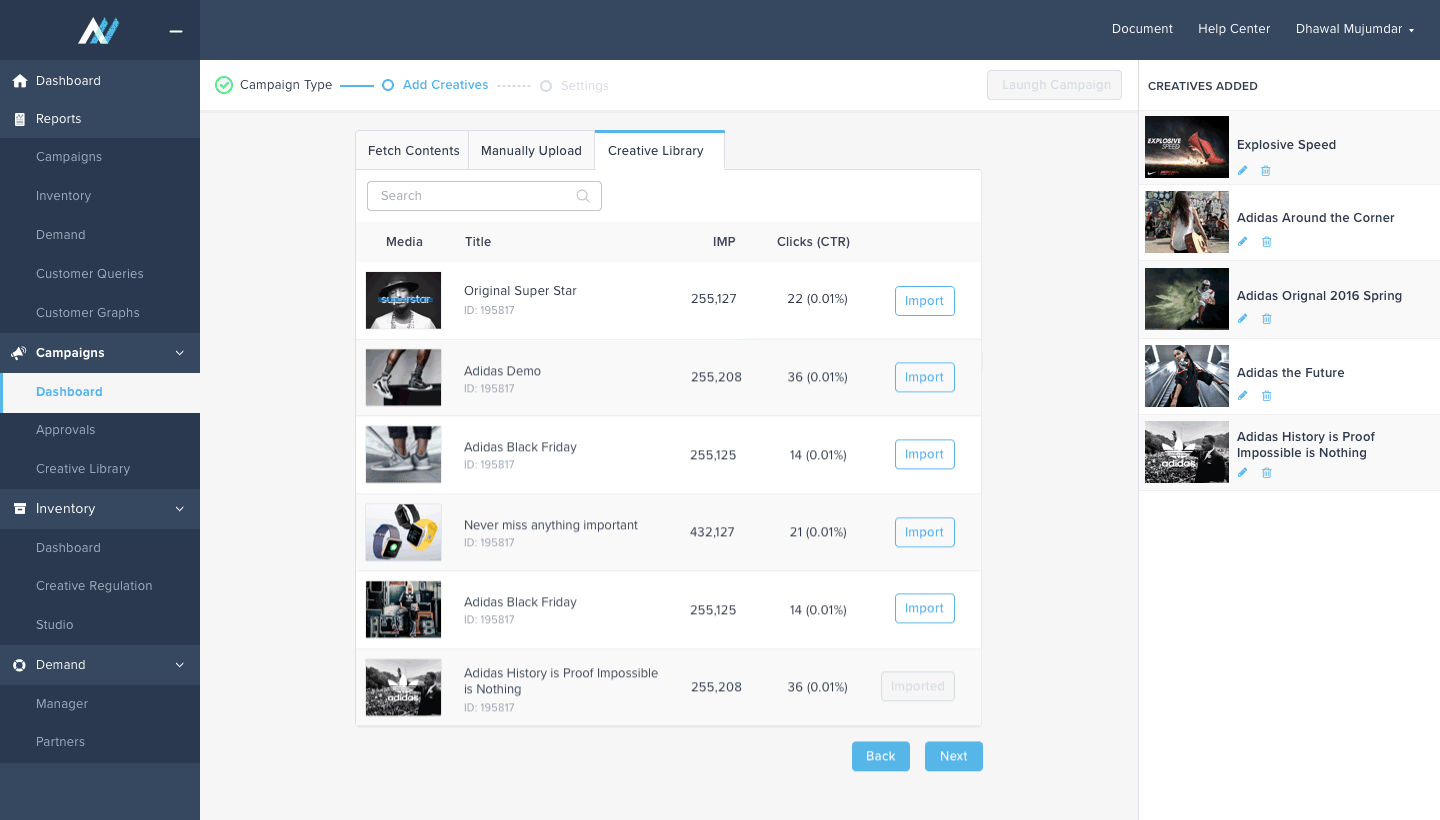The height and width of the screenshot is (820, 1440).
Task: Click the Imported button for Adidas History
Action: (x=918, y=687)
